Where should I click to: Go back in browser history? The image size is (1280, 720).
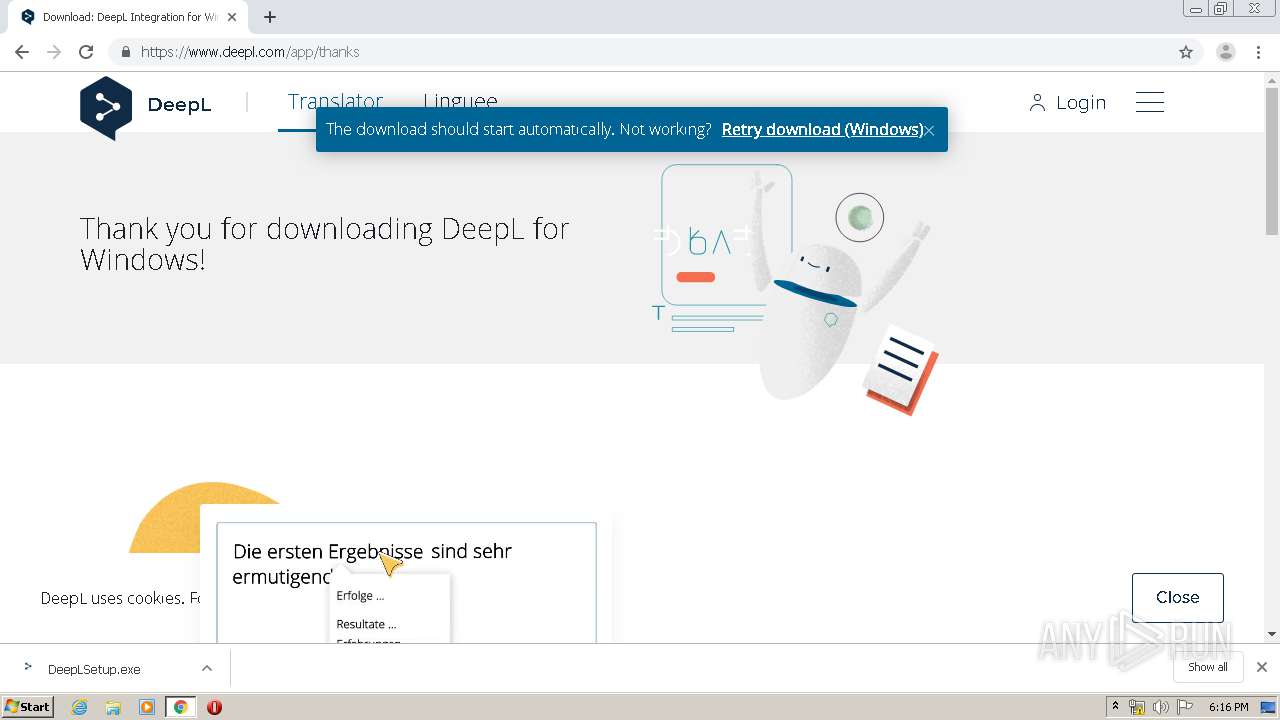click(22, 52)
